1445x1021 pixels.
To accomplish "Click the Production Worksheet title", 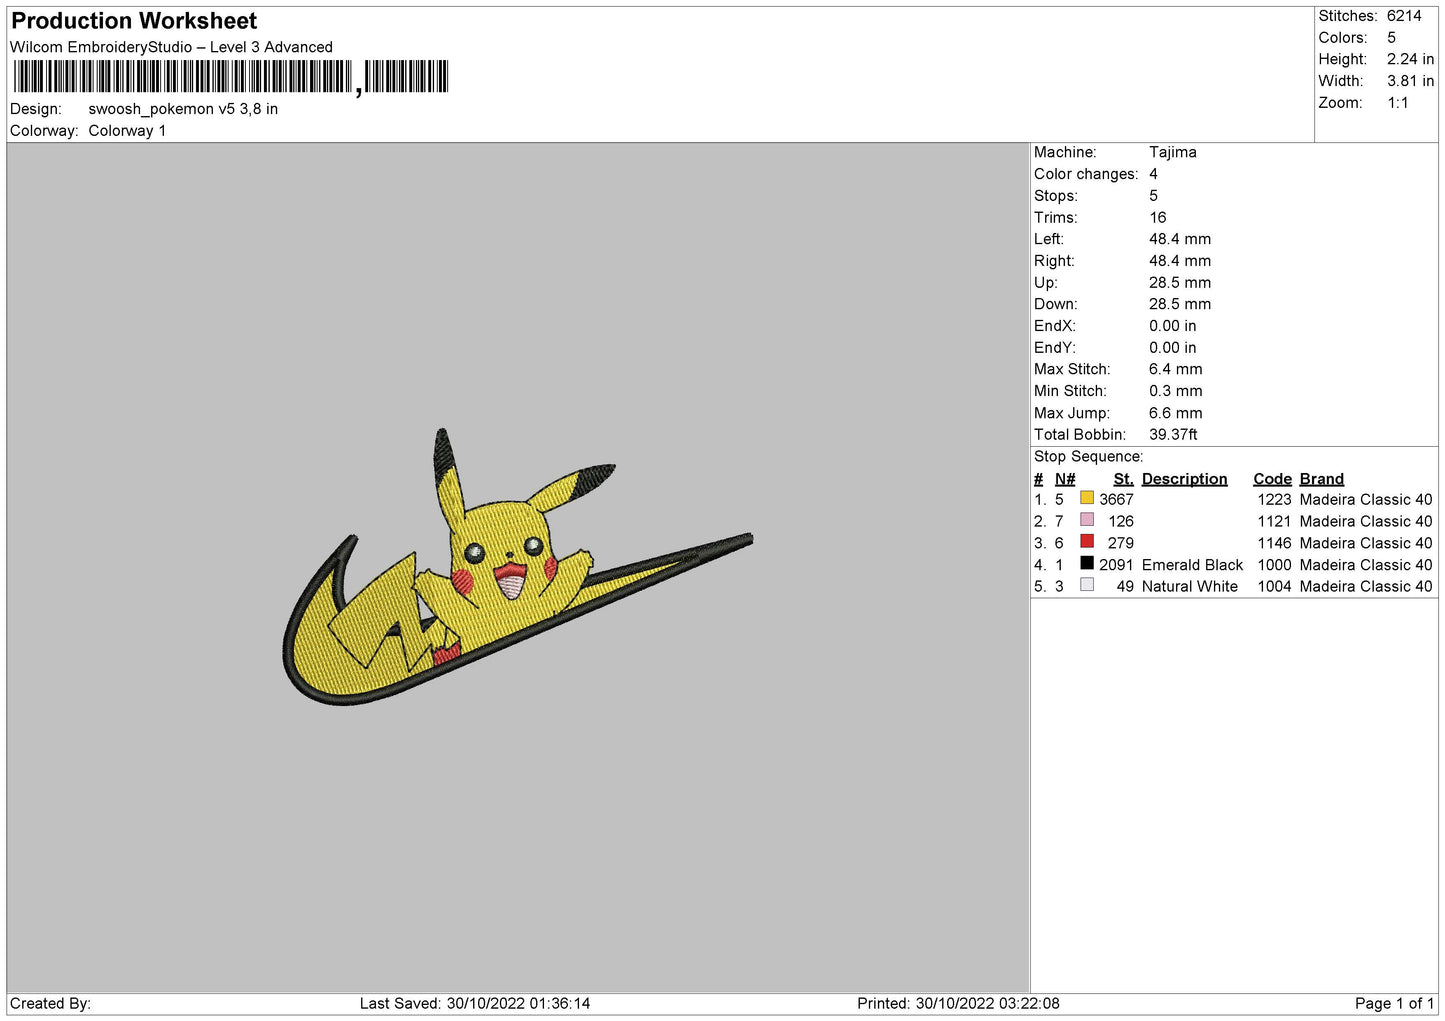I will coord(134,21).
